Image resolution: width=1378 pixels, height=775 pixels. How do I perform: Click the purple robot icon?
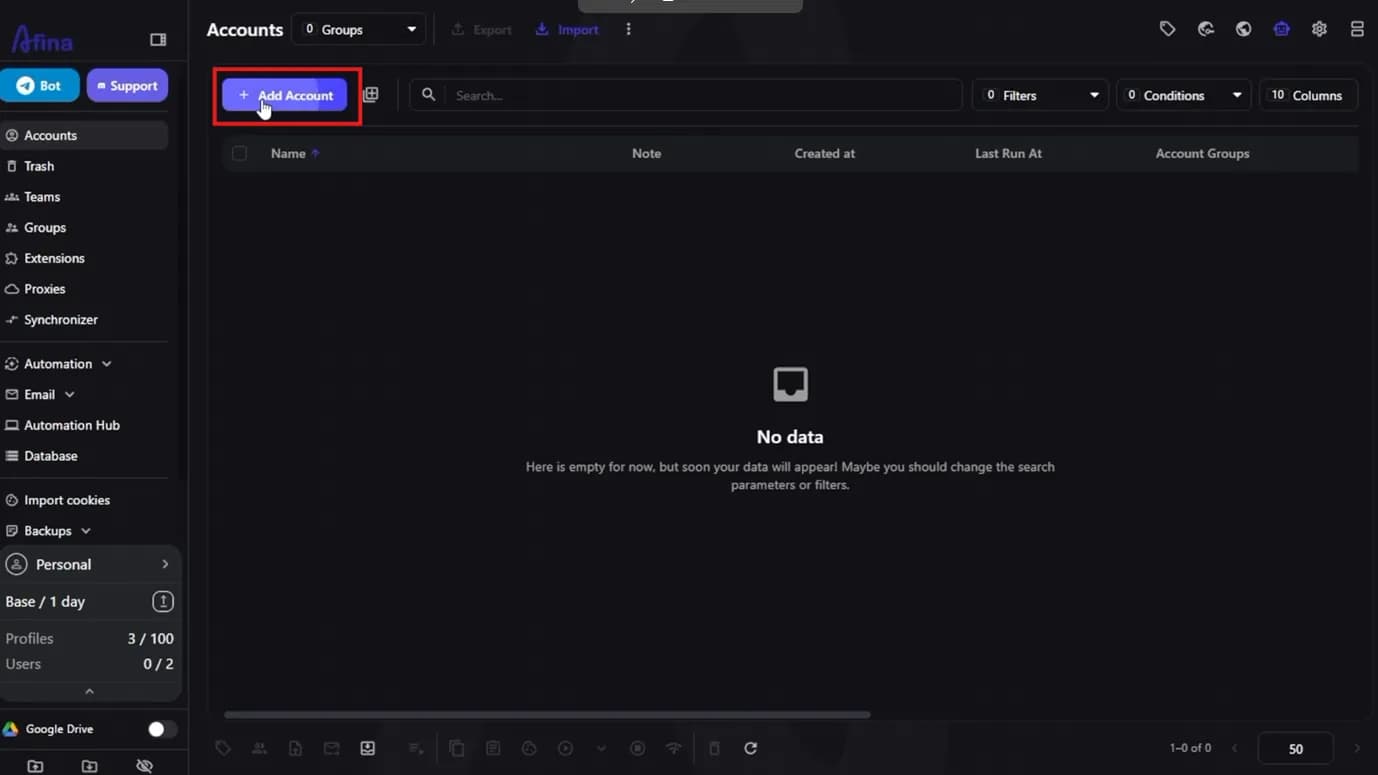tap(1281, 29)
